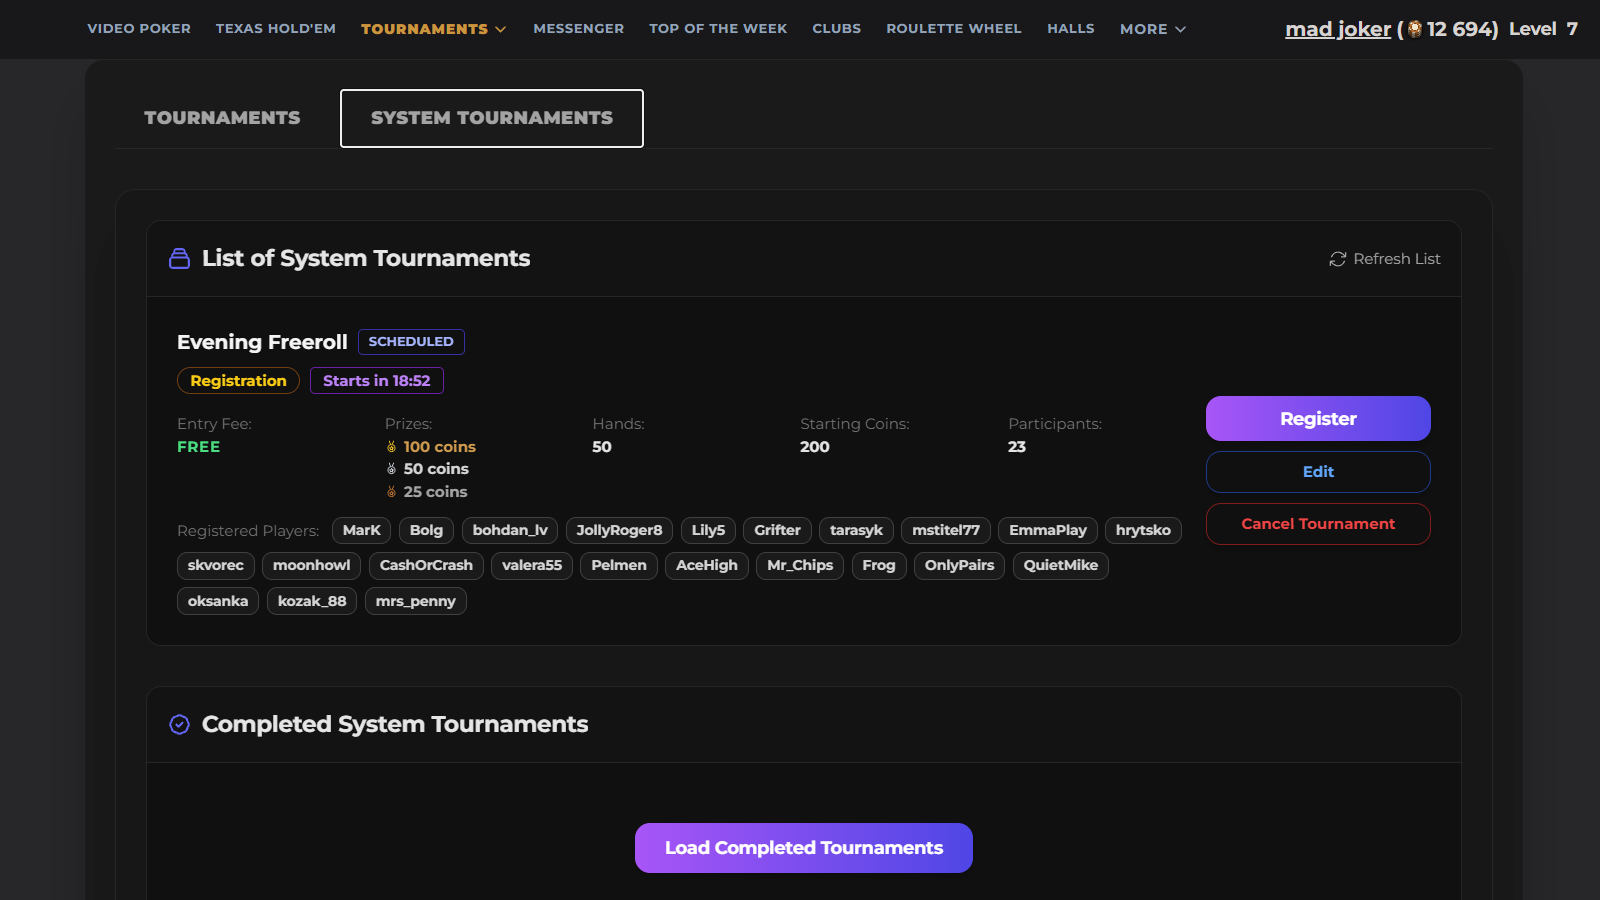Switch to the Tournaments tab

coord(222,118)
